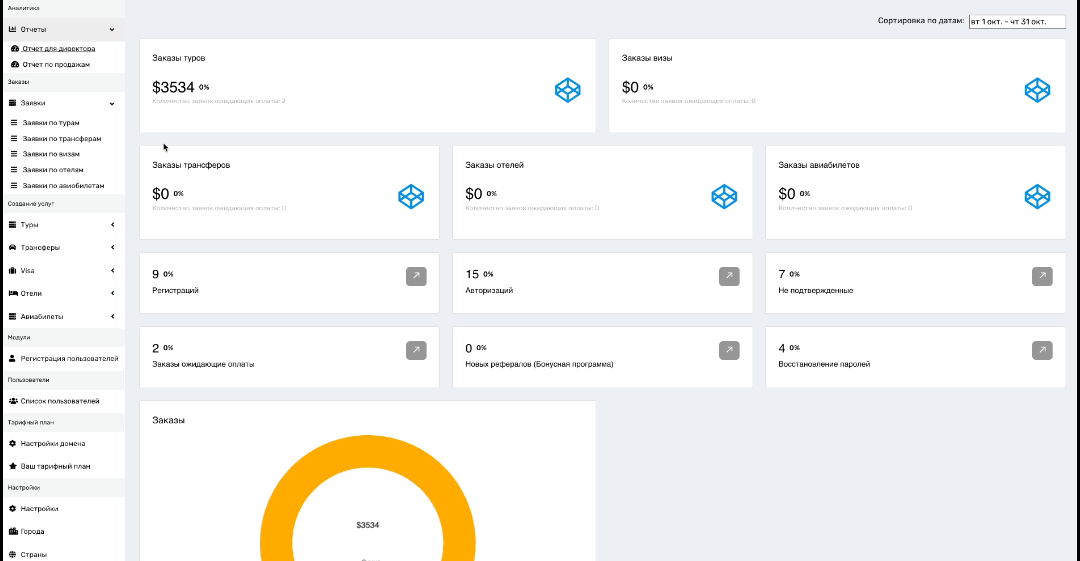The width and height of the screenshot is (1080, 561).
Task: Click the cube icon in Заказы отелей card
Action: [724, 197]
